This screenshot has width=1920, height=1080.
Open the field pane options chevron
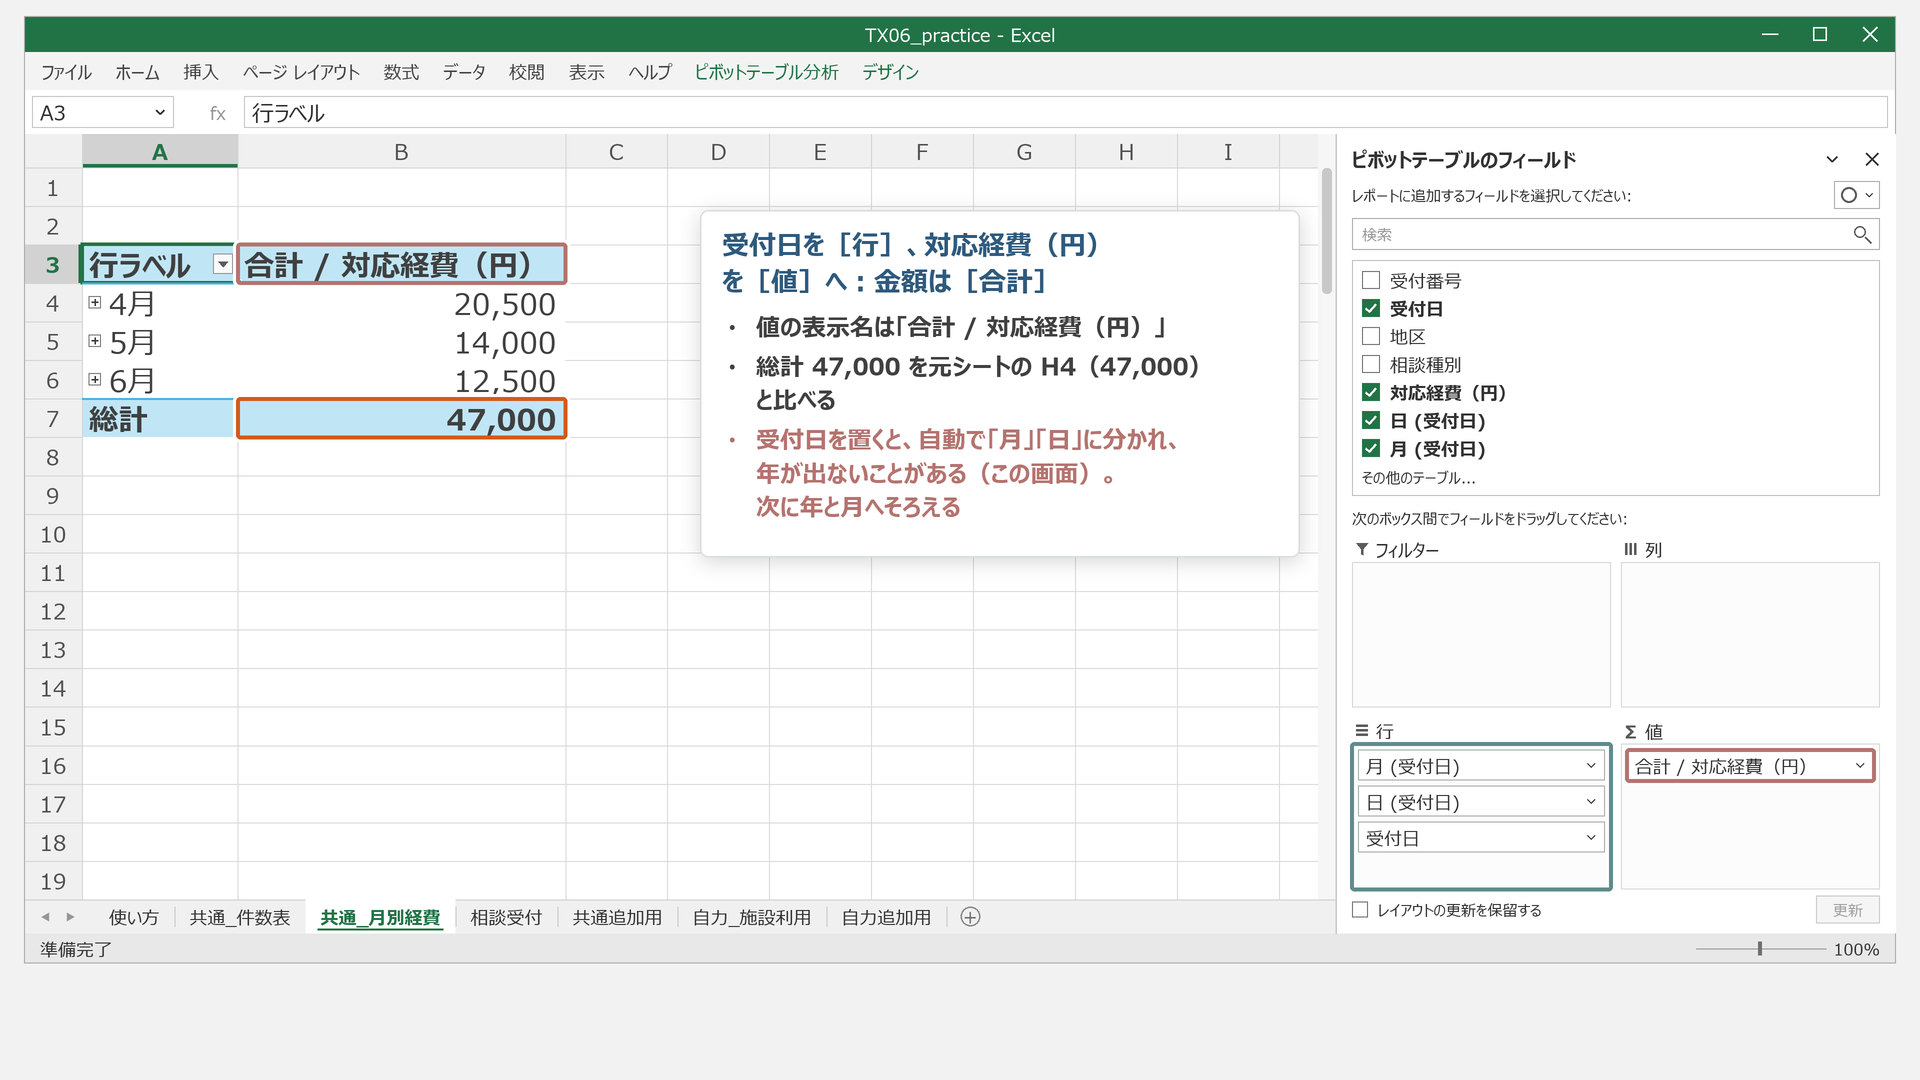(x=1832, y=159)
